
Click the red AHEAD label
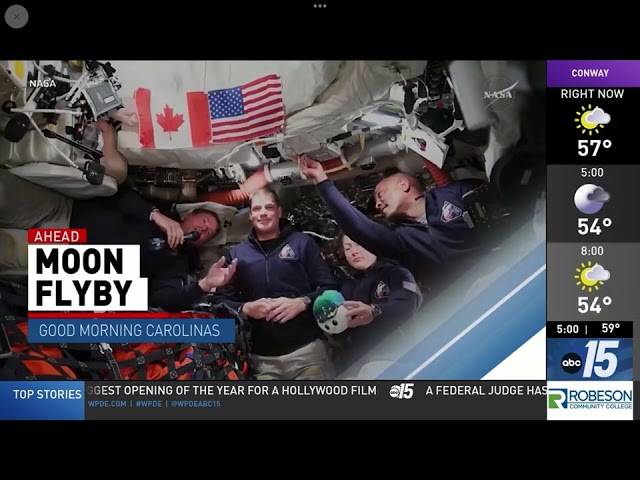(x=57, y=236)
